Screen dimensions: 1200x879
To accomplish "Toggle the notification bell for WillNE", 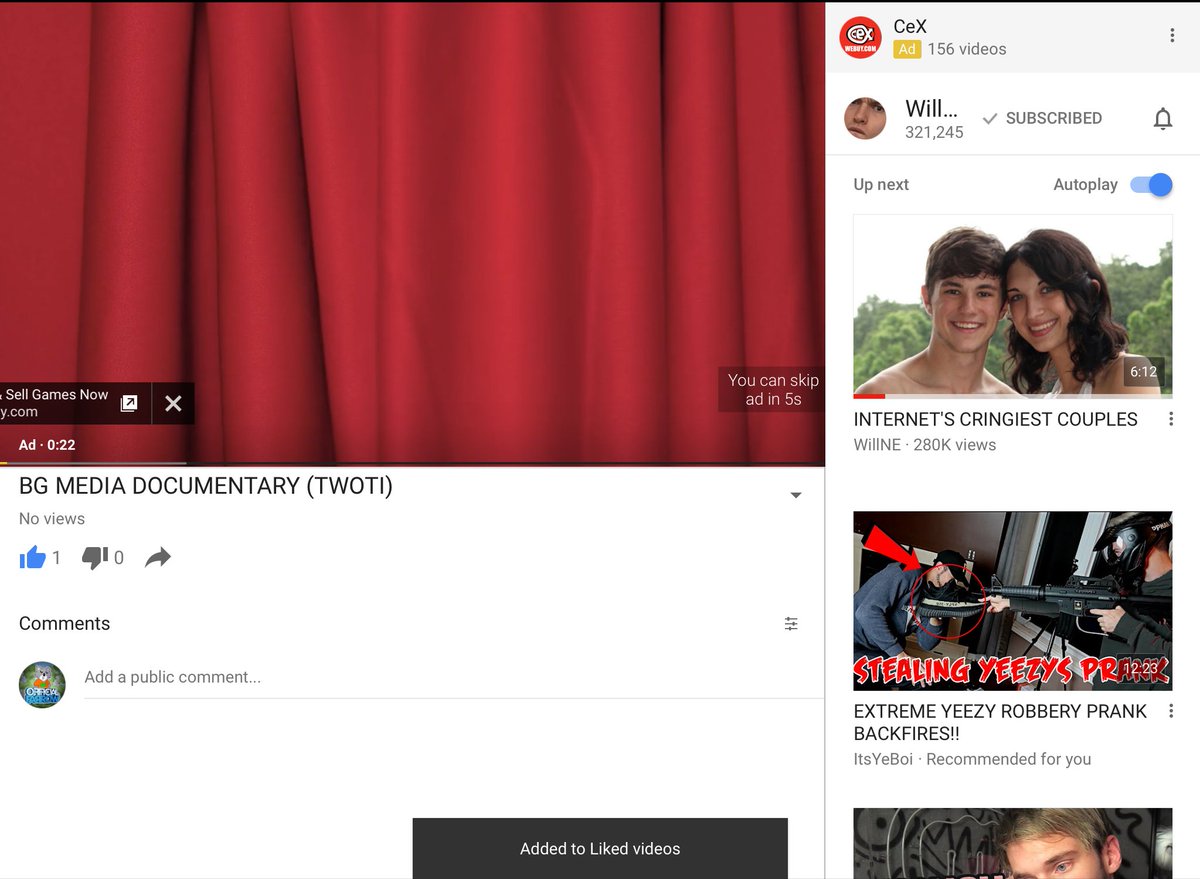I will (1162, 119).
